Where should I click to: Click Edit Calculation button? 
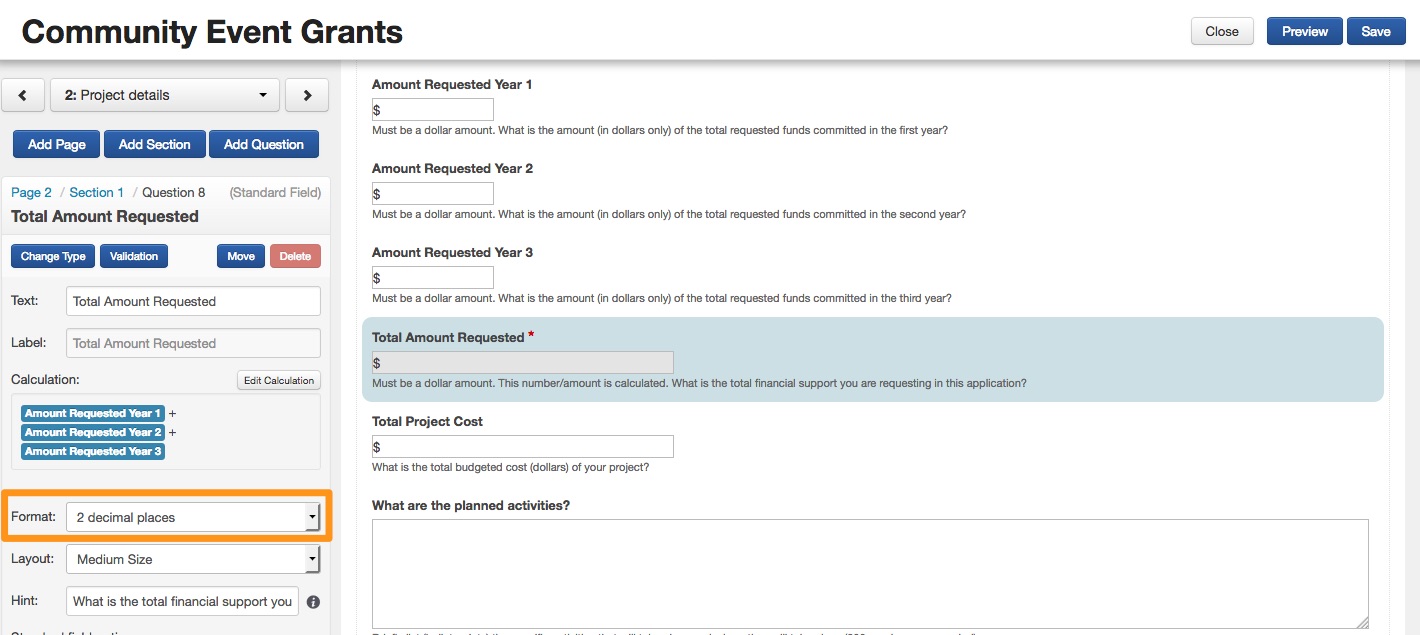tap(280, 380)
